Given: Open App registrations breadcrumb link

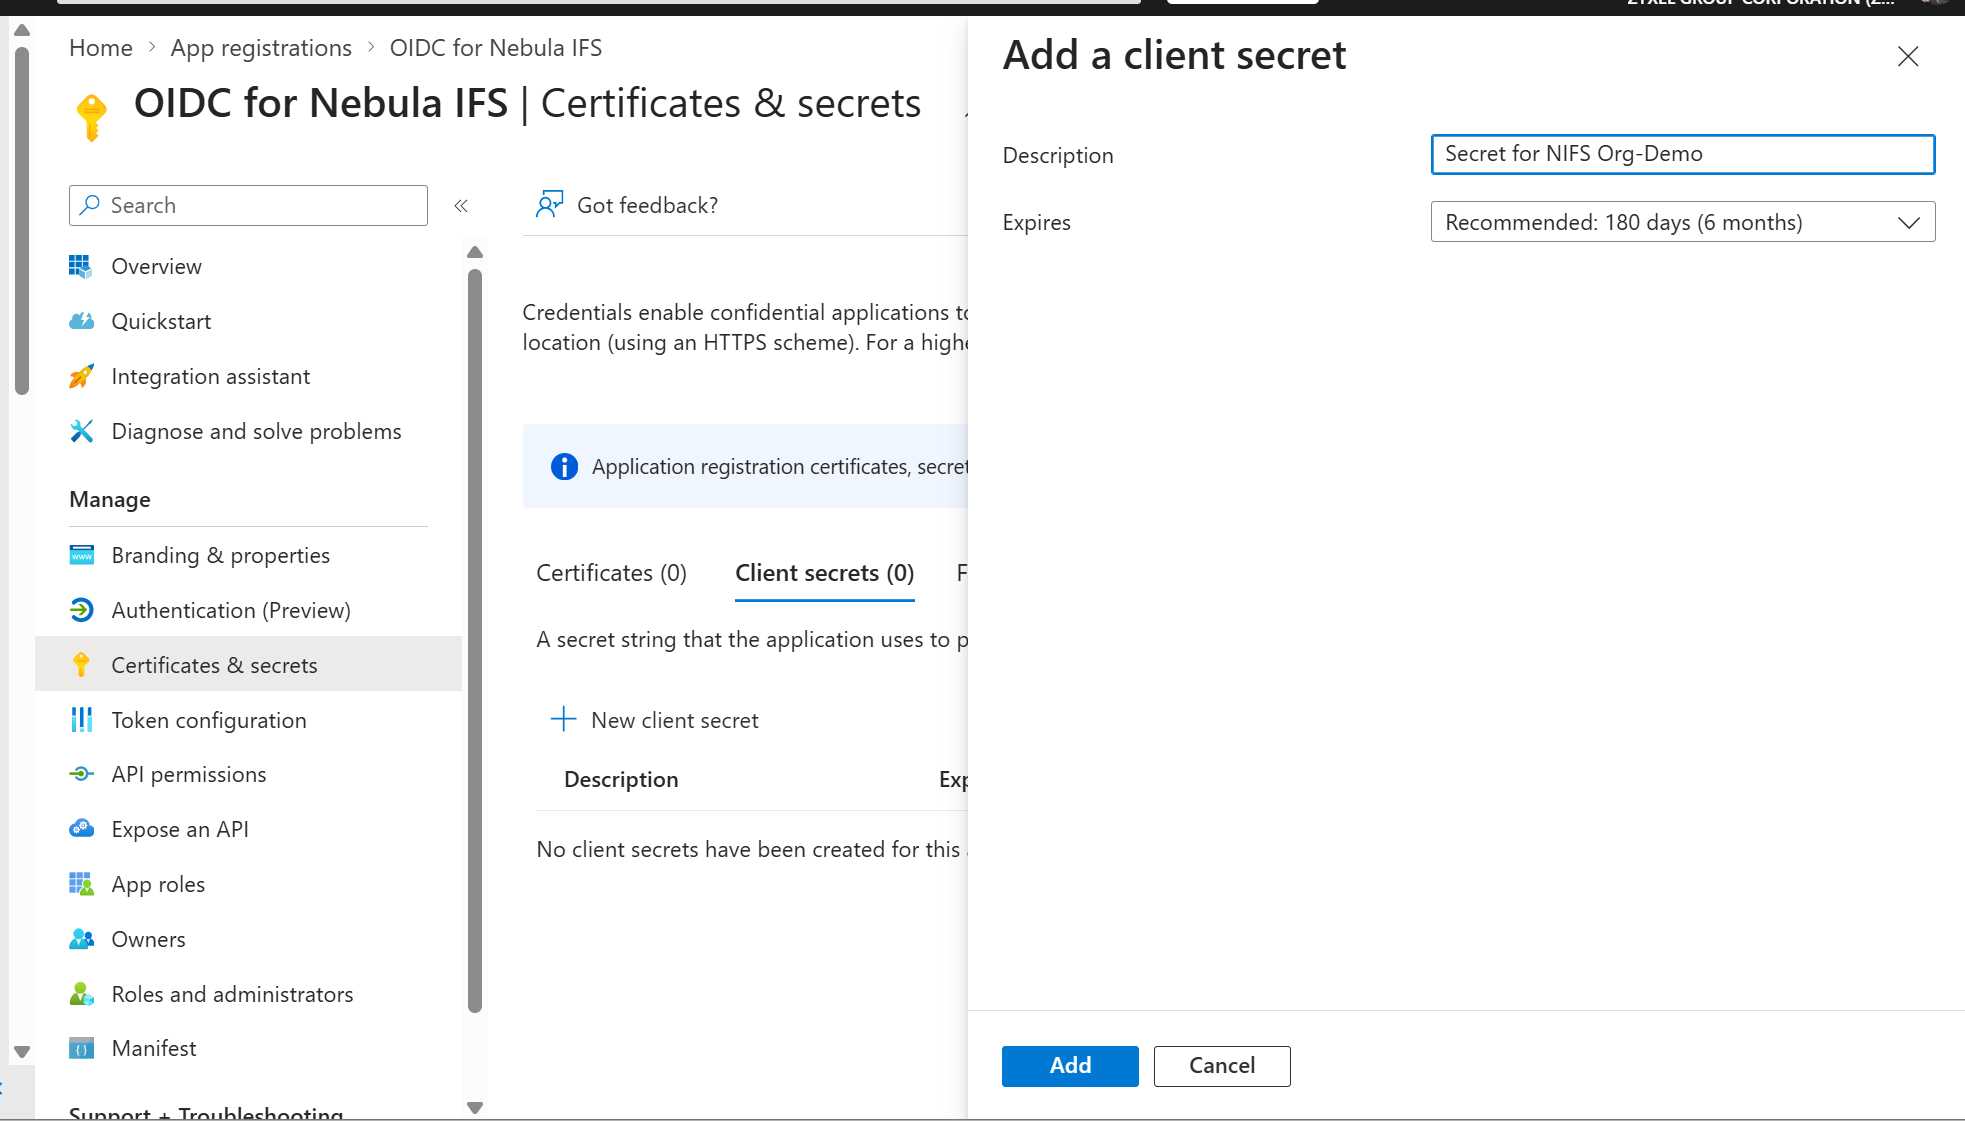Looking at the screenshot, I should tap(261, 48).
